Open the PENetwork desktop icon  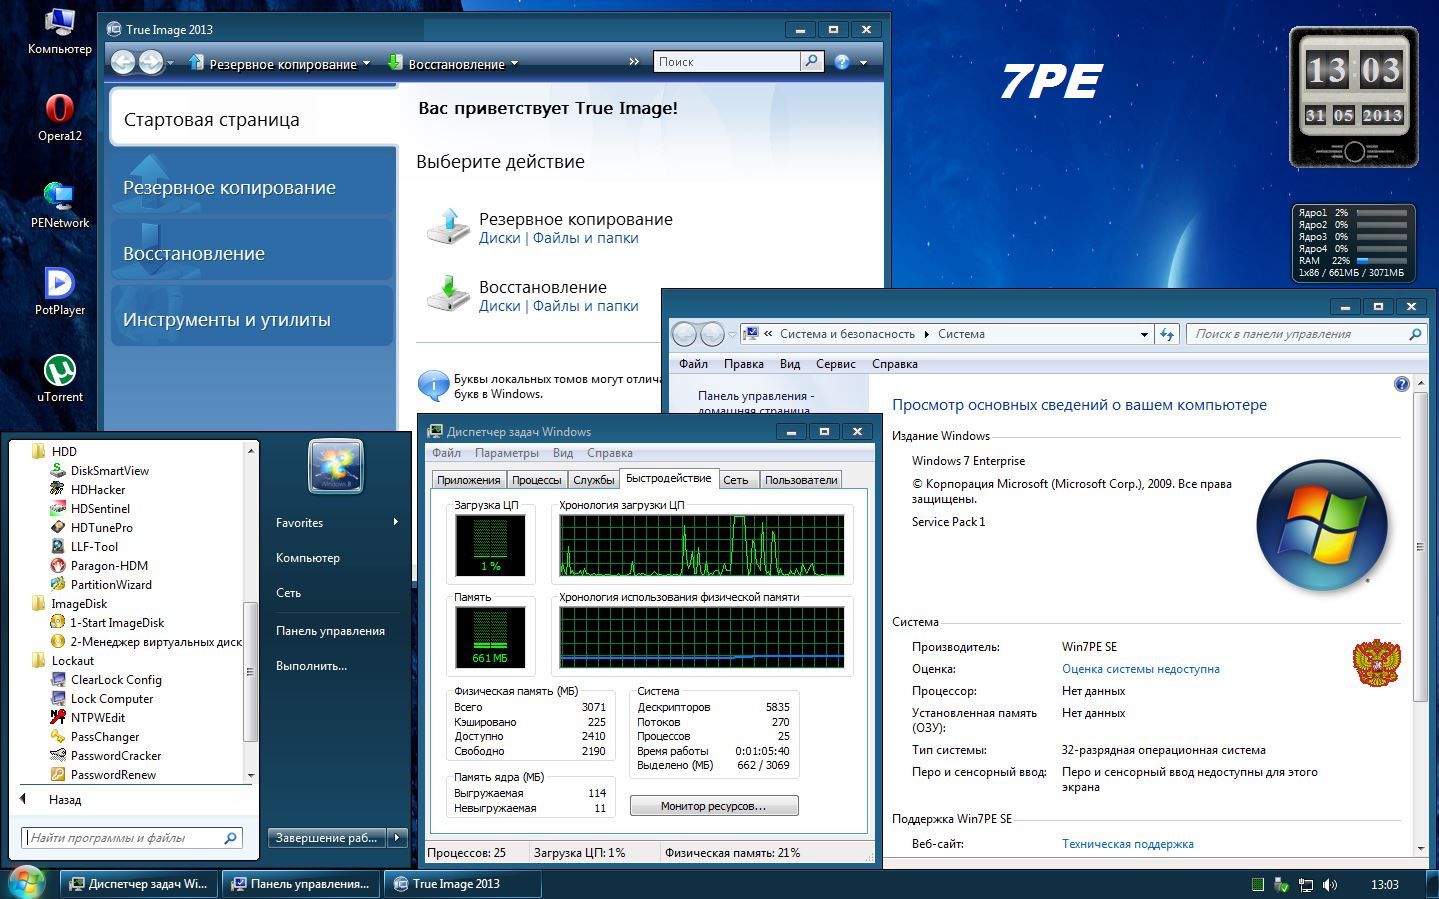59,204
